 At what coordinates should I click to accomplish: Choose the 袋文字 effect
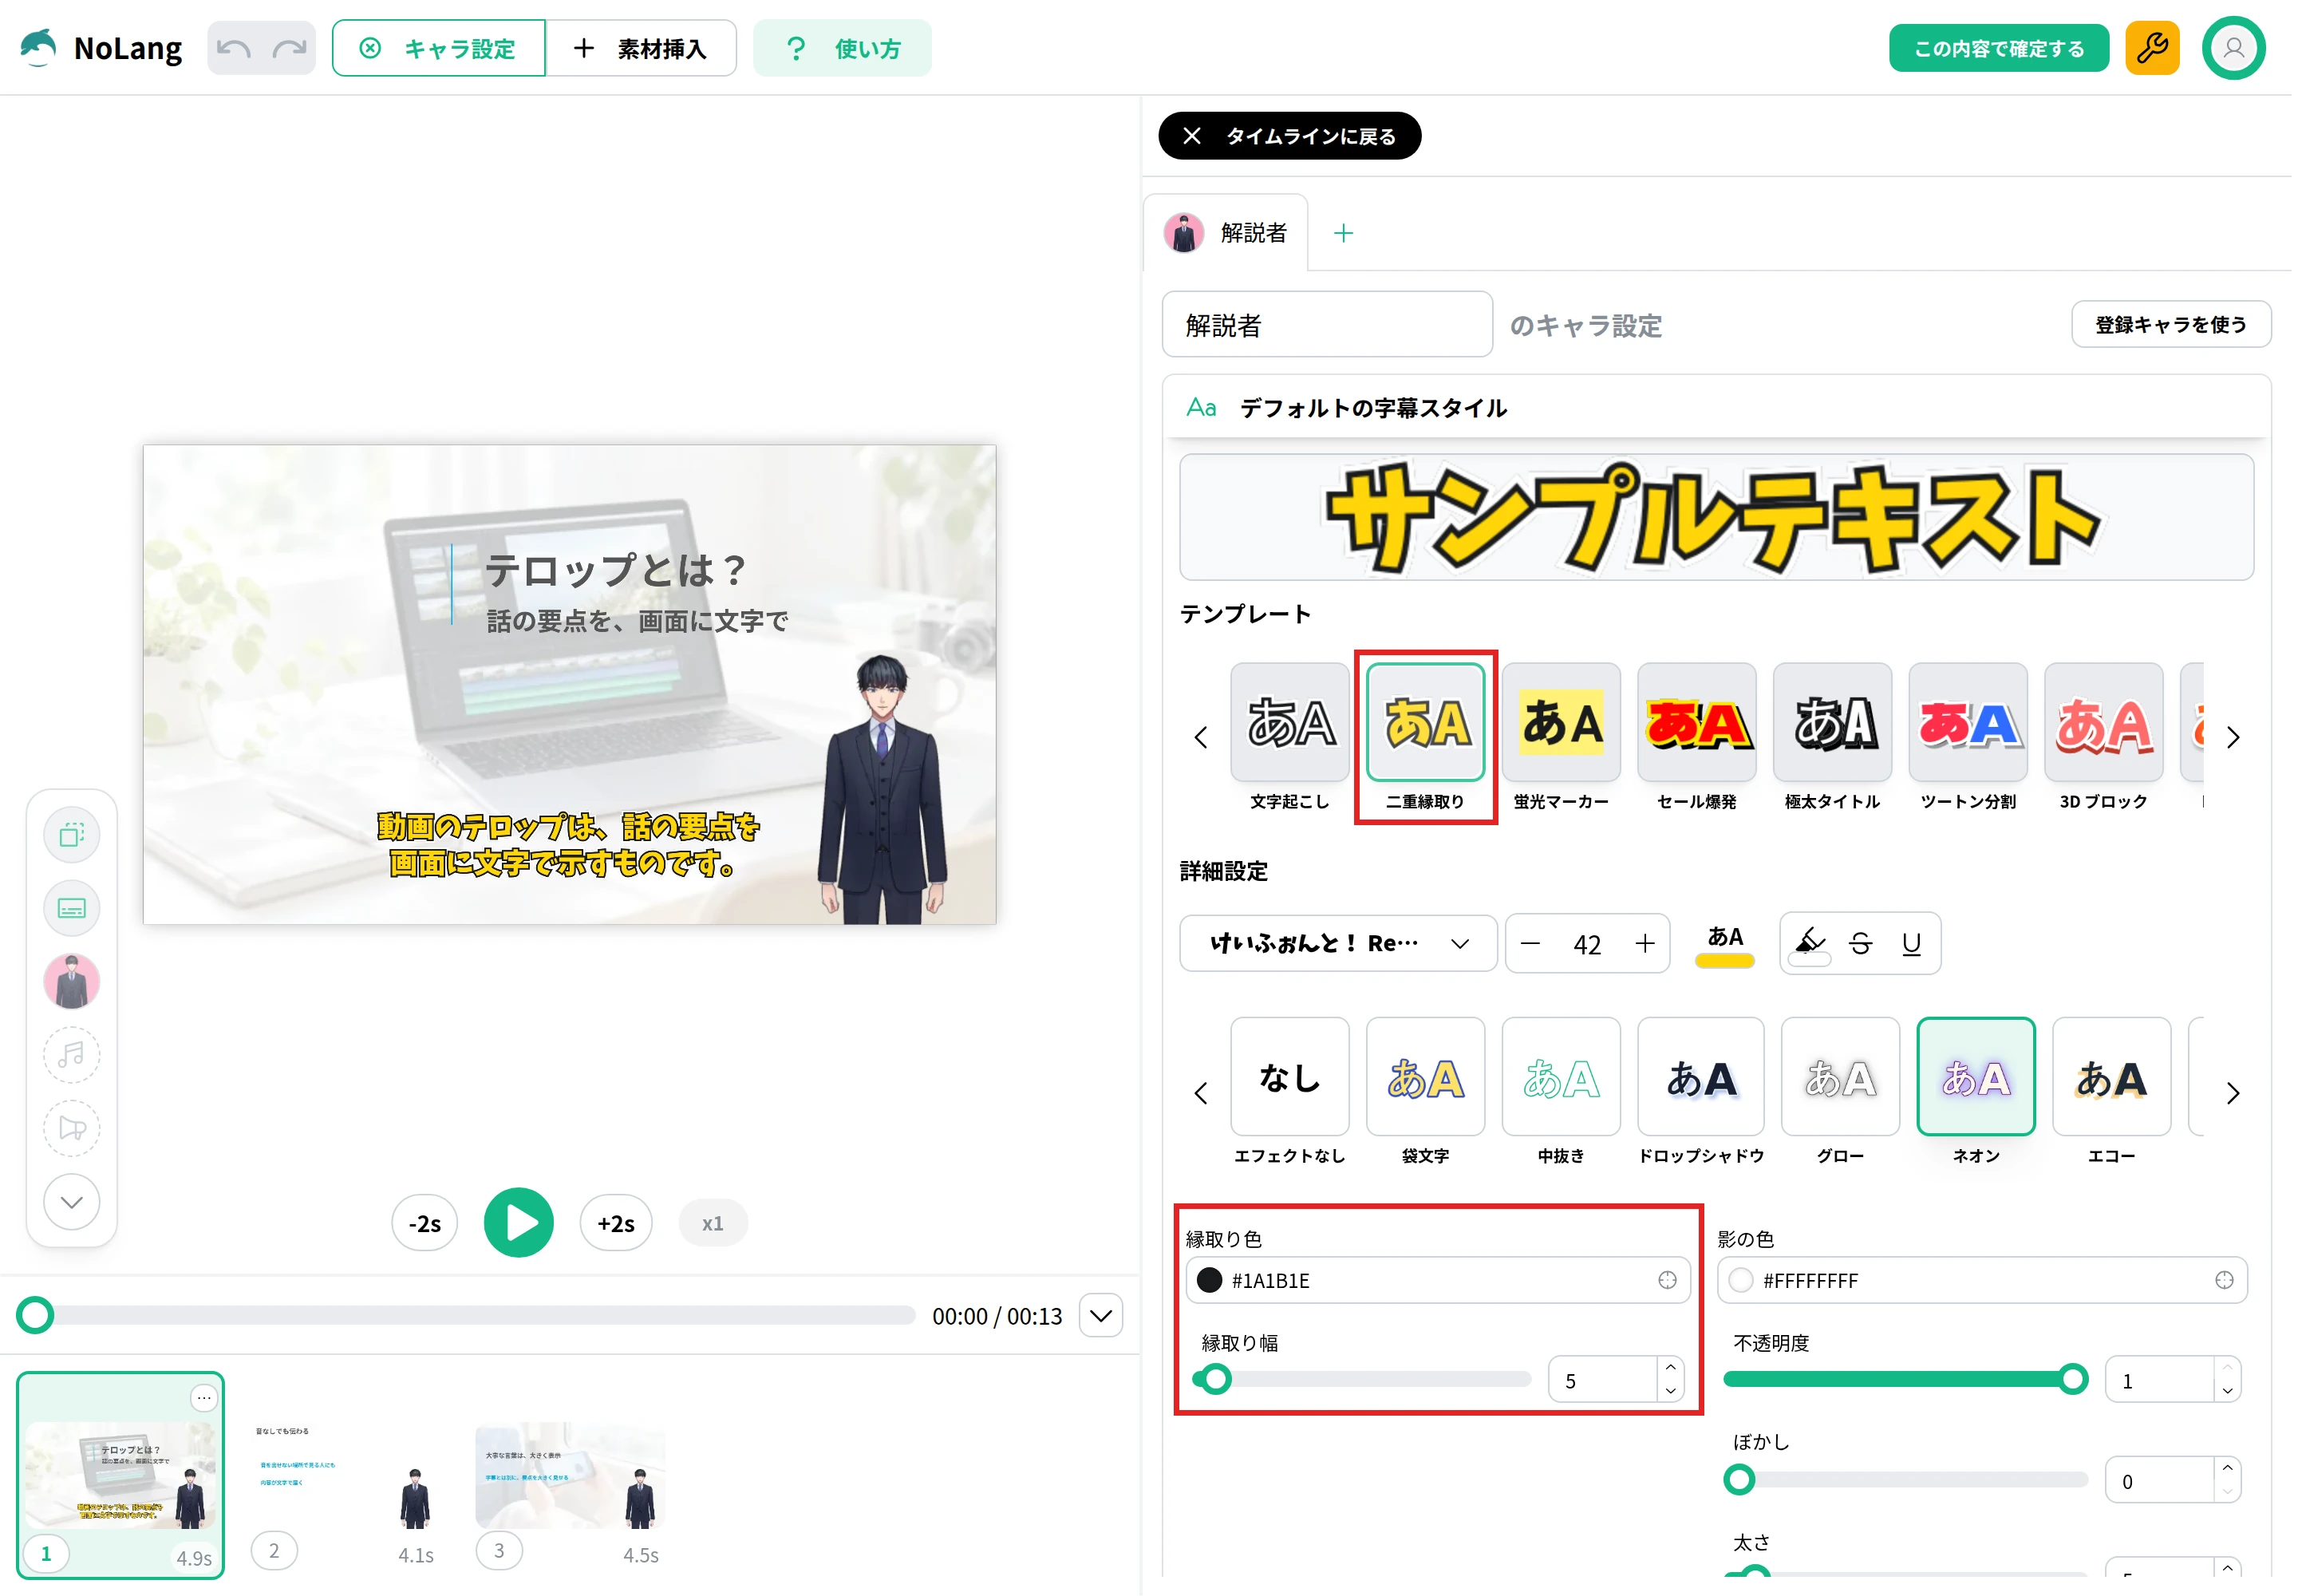click(1424, 1076)
